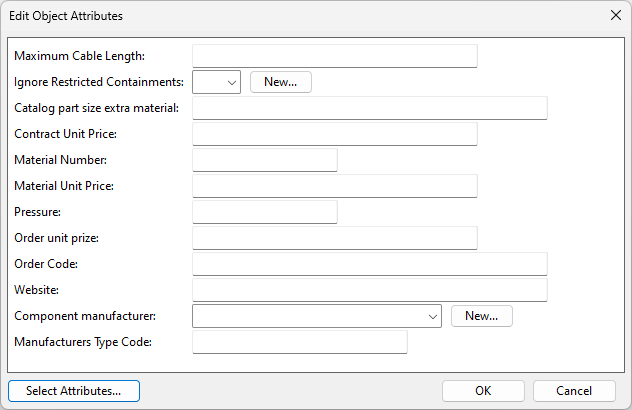
Task: Click New button beside Ignore Restricted Containments
Action: point(280,82)
